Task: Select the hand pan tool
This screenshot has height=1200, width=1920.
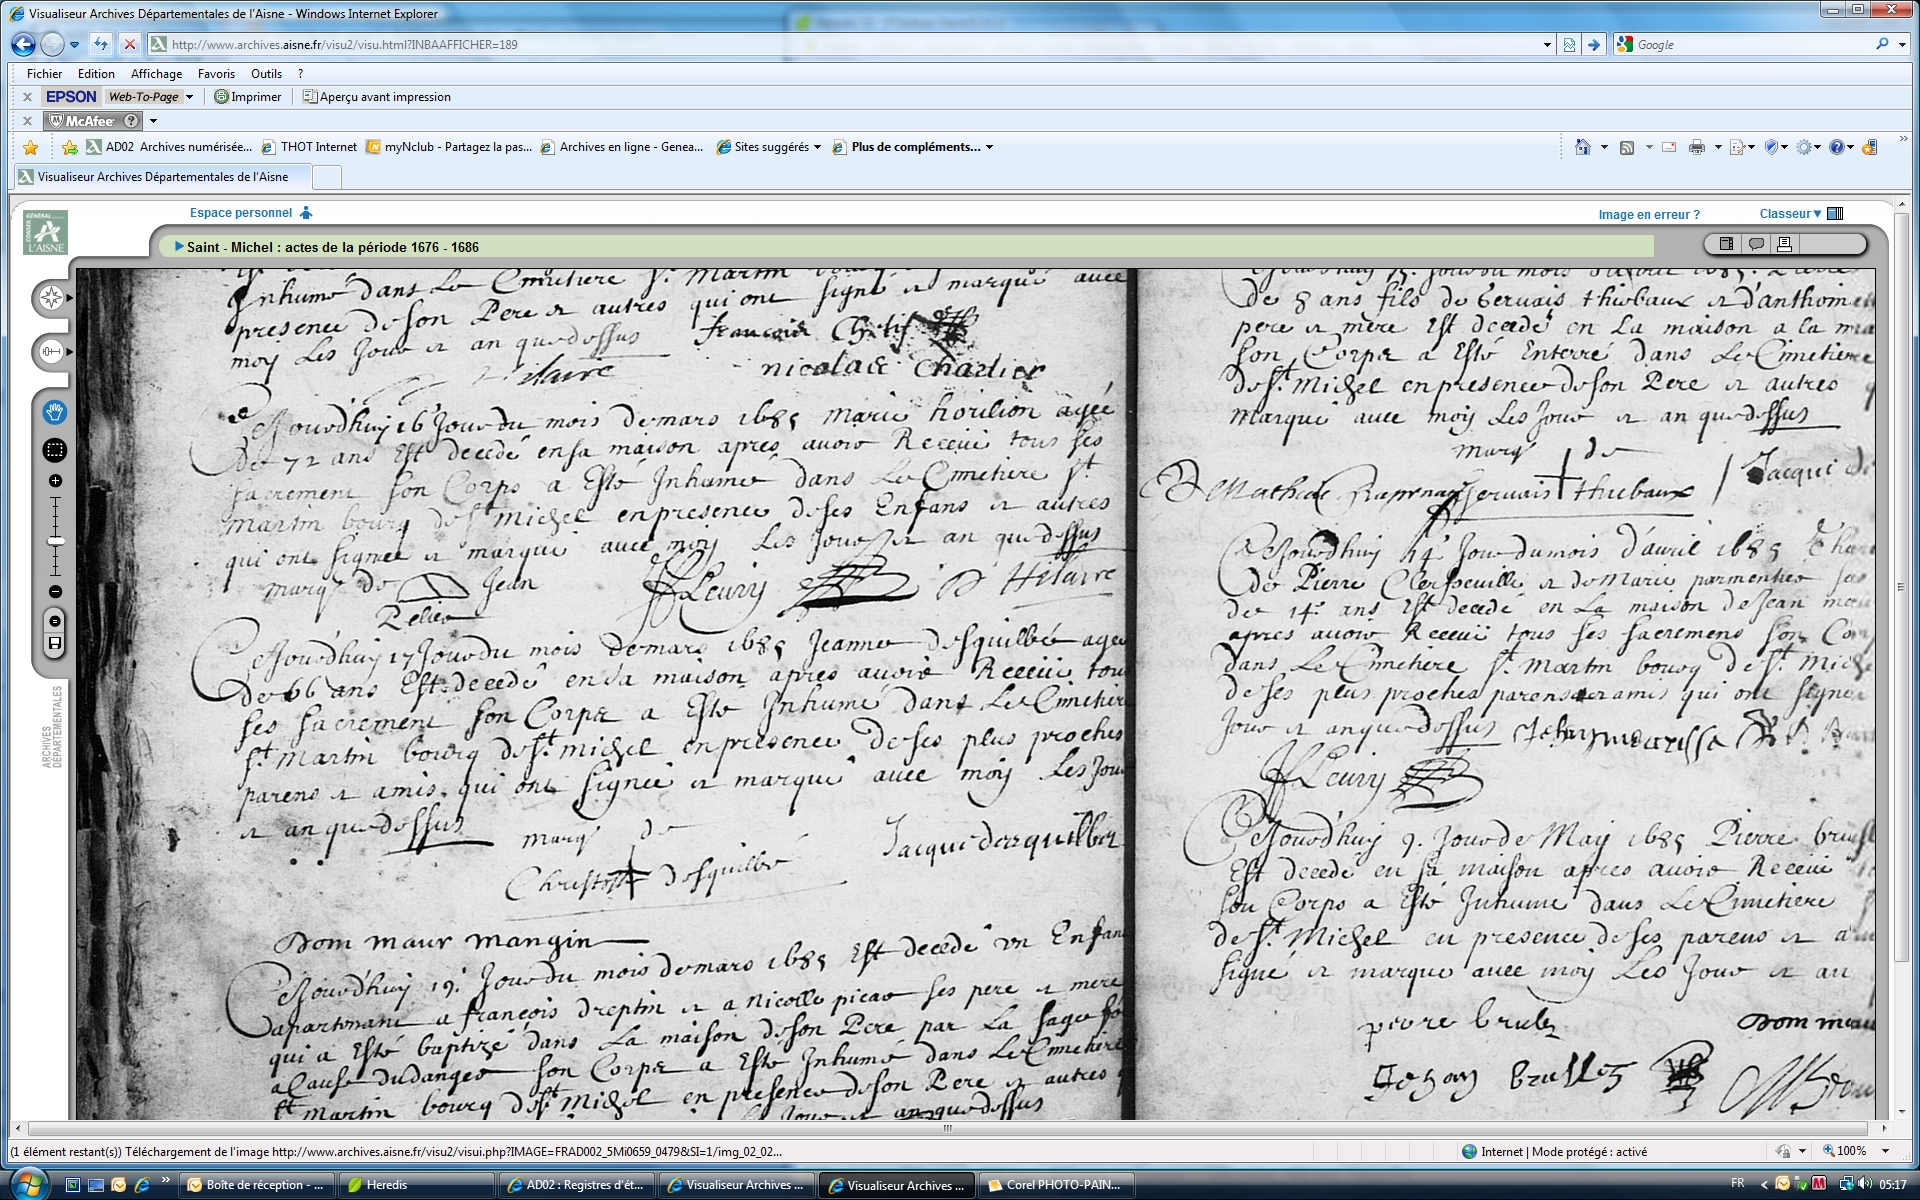Action: click(x=55, y=412)
